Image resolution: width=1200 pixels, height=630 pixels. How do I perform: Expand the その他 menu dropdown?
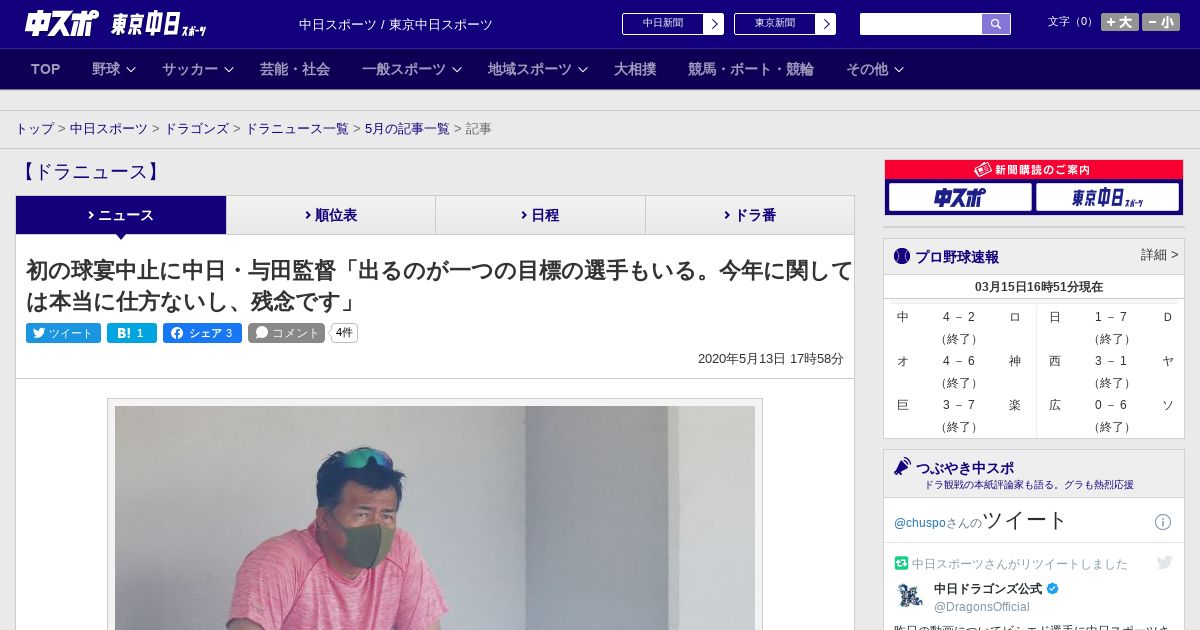[x=875, y=69]
